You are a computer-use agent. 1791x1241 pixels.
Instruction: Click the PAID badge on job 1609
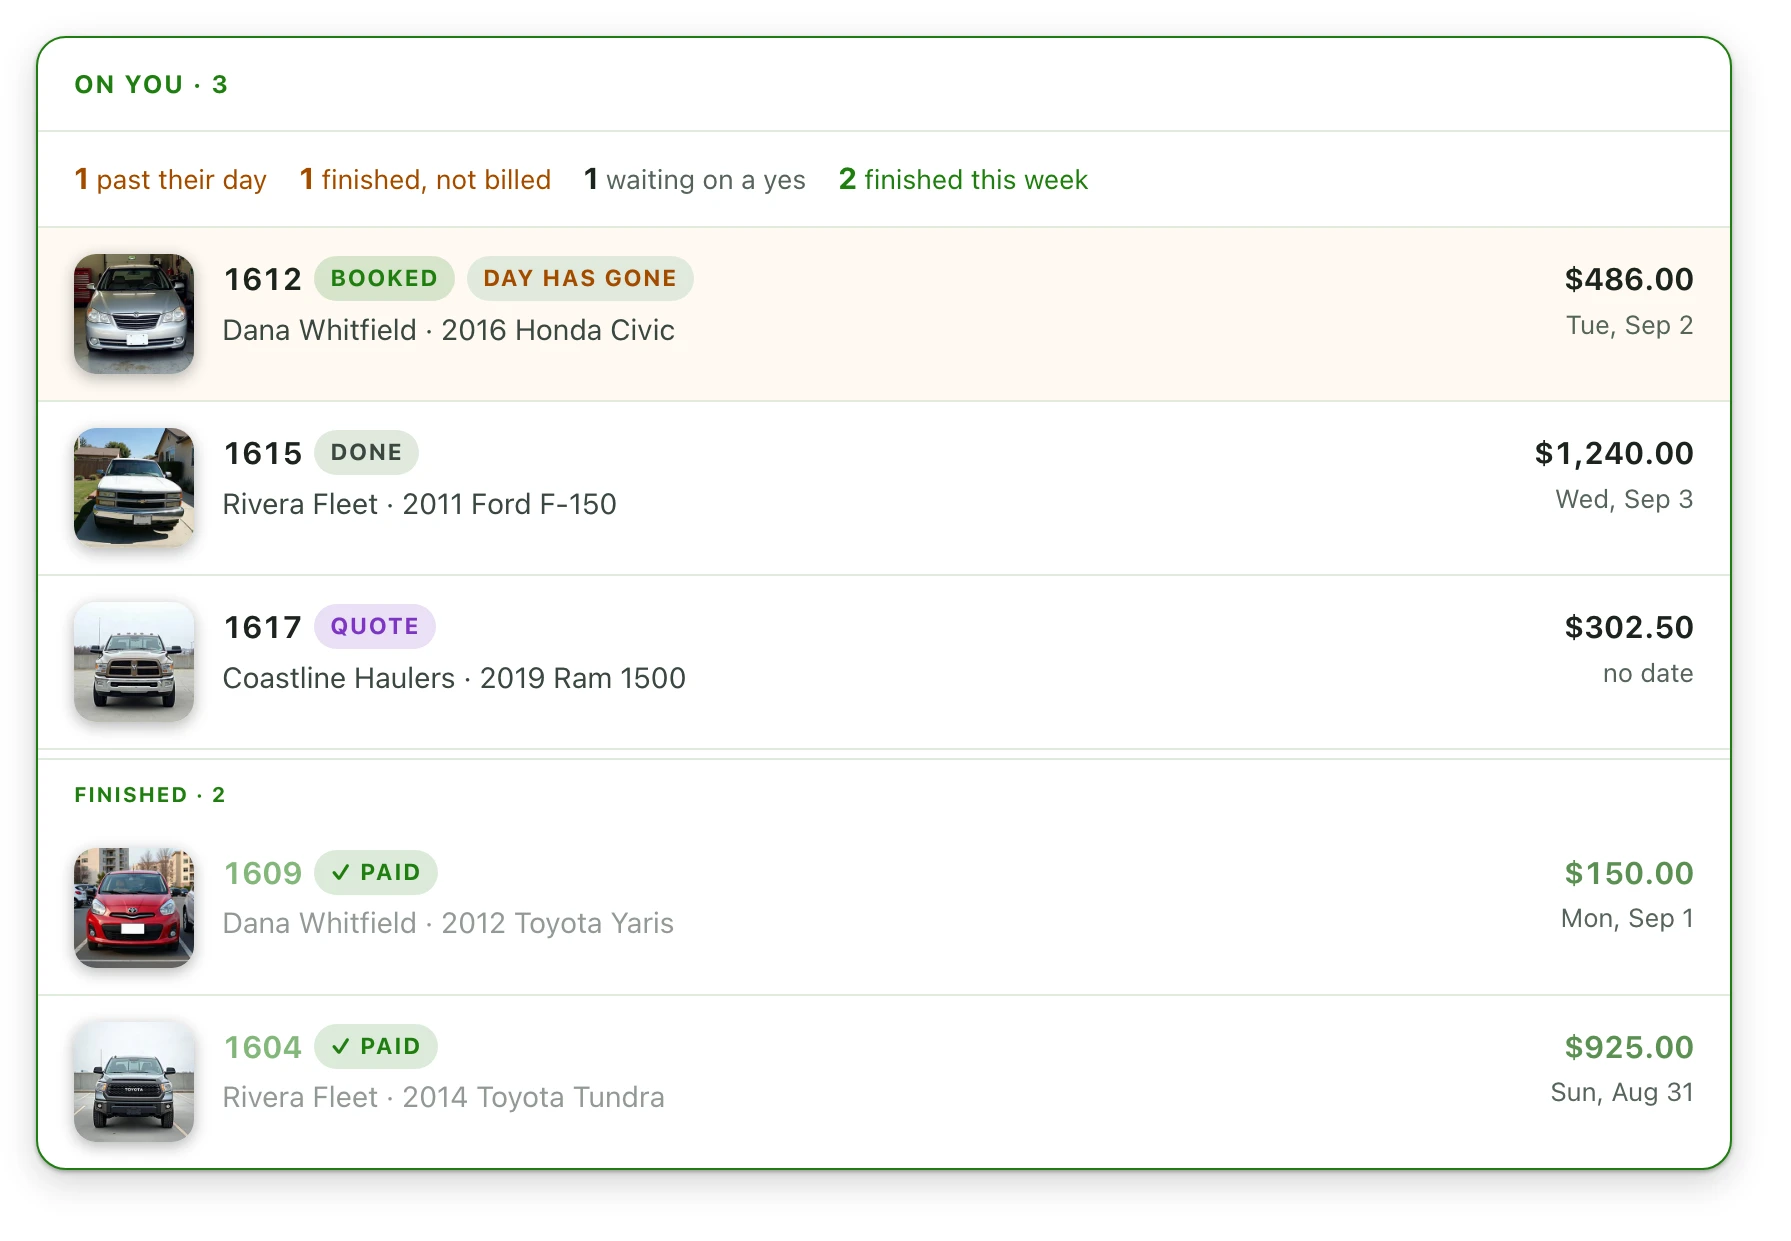click(x=376, y=872)
